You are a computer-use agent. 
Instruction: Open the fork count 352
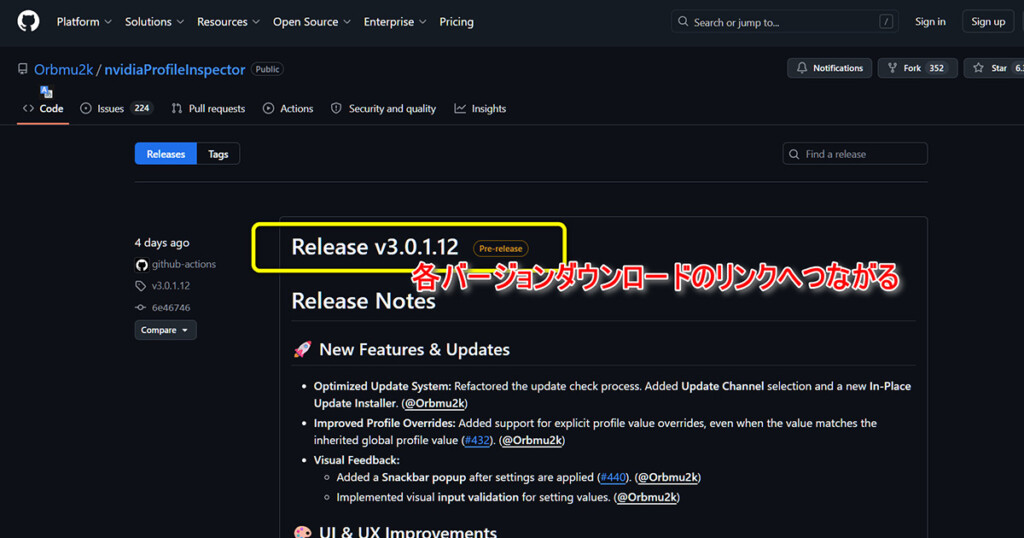pyautogui.click(x=936, y=68)
